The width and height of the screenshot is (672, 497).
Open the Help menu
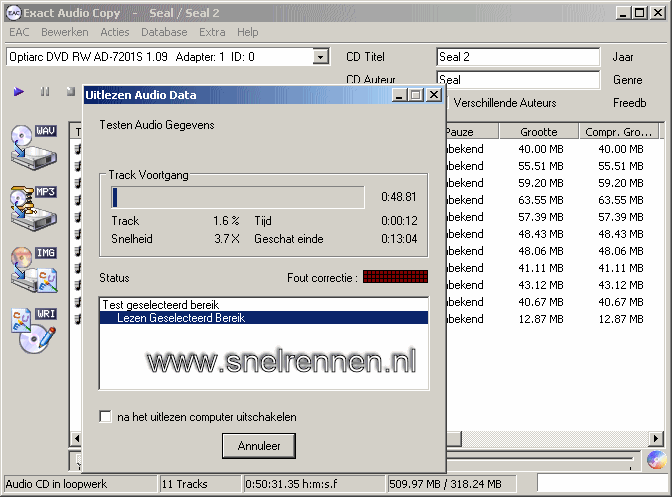pos(248,32)
